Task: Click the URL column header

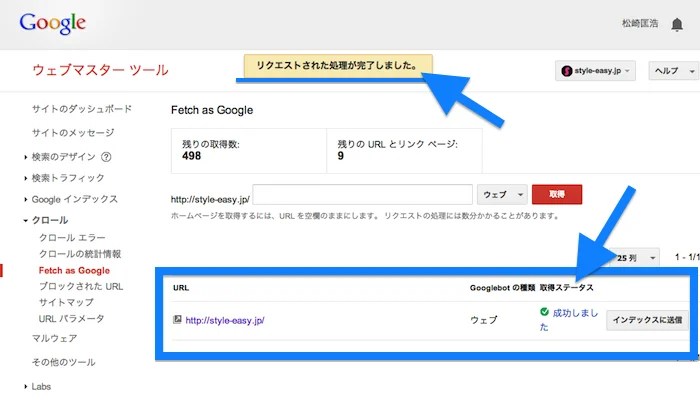Action: tap(181, 288)
